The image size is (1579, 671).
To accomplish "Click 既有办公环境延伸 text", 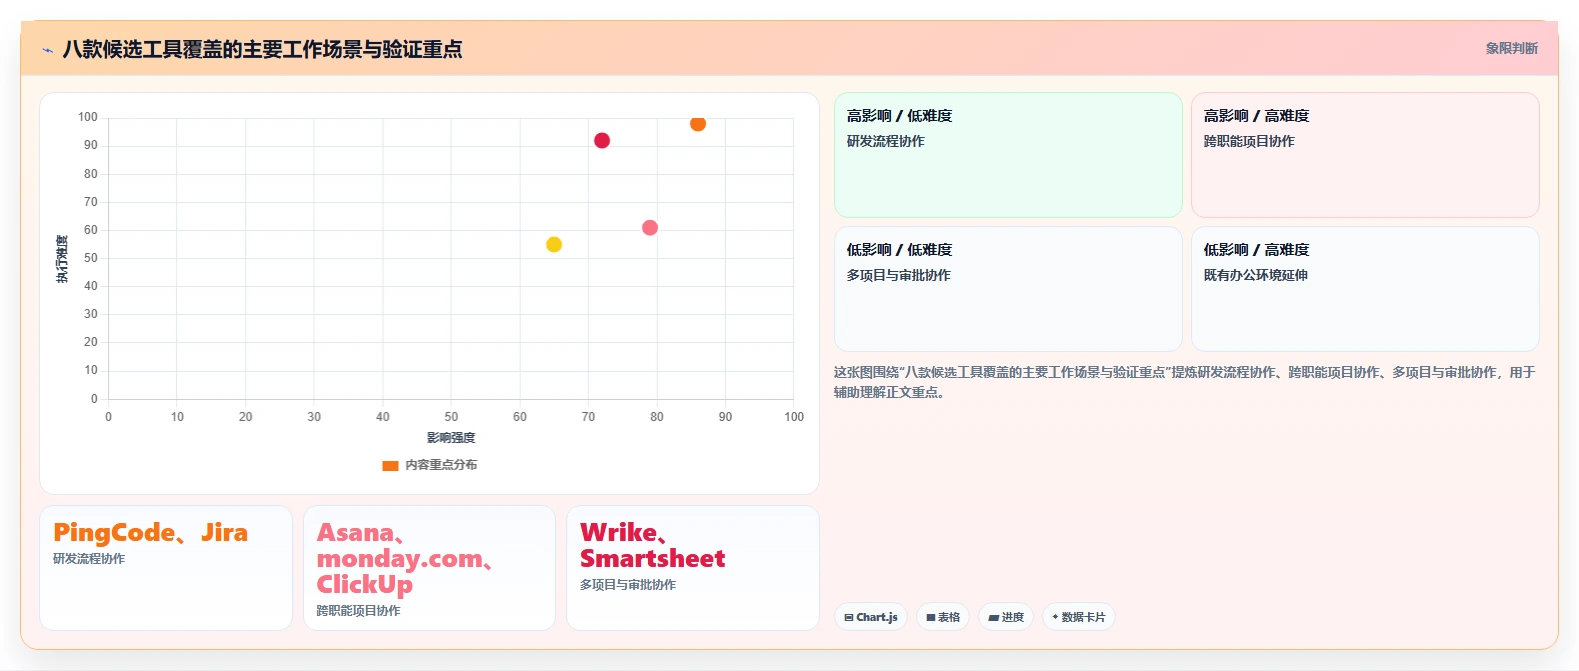I will [1256, 275].
